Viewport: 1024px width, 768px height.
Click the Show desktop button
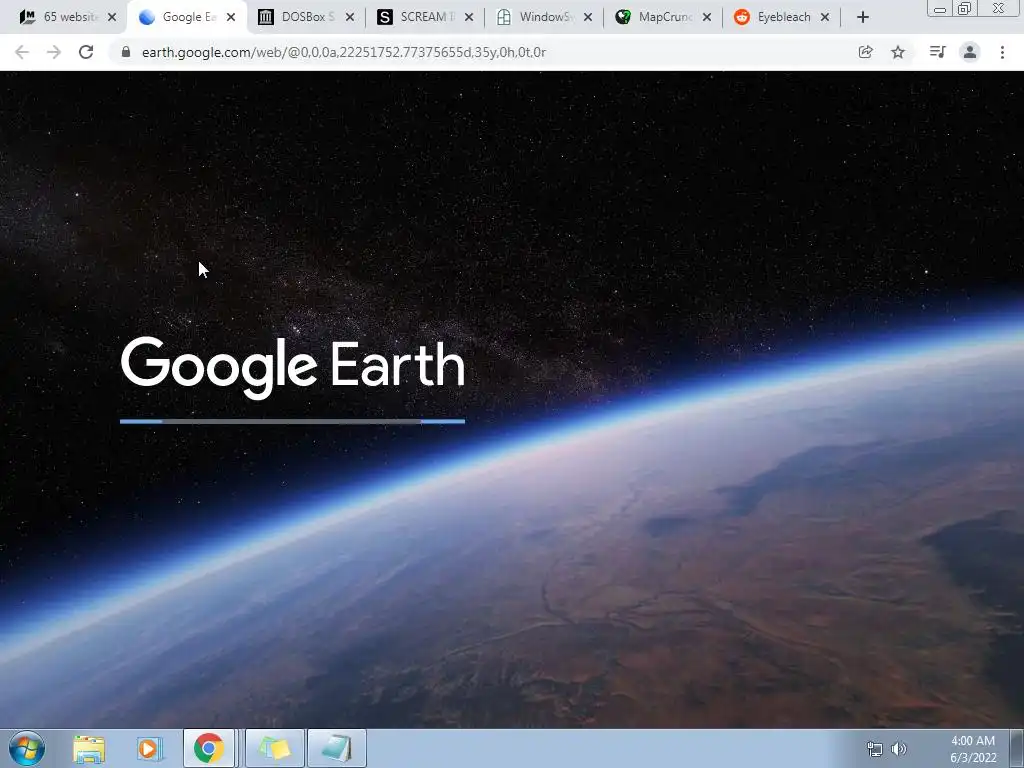click(x=1017, y=748)
